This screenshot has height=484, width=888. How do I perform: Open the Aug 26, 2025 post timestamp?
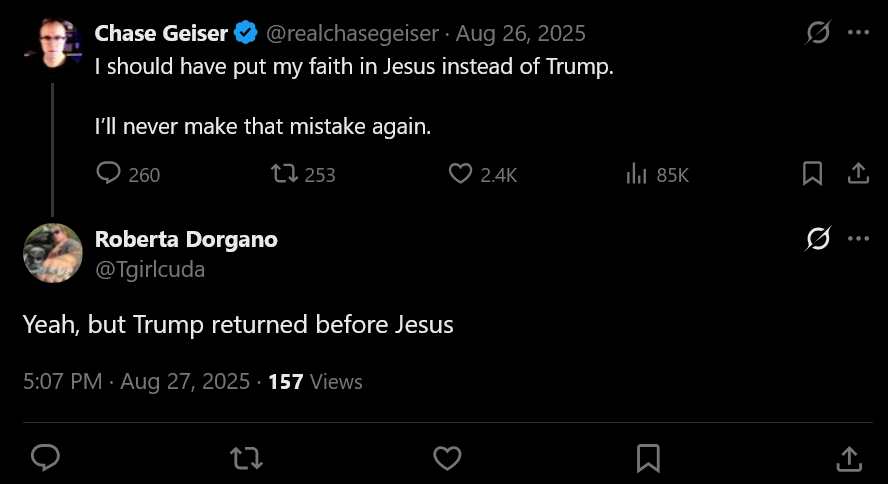pyautogui.click(x=520, y=33)
